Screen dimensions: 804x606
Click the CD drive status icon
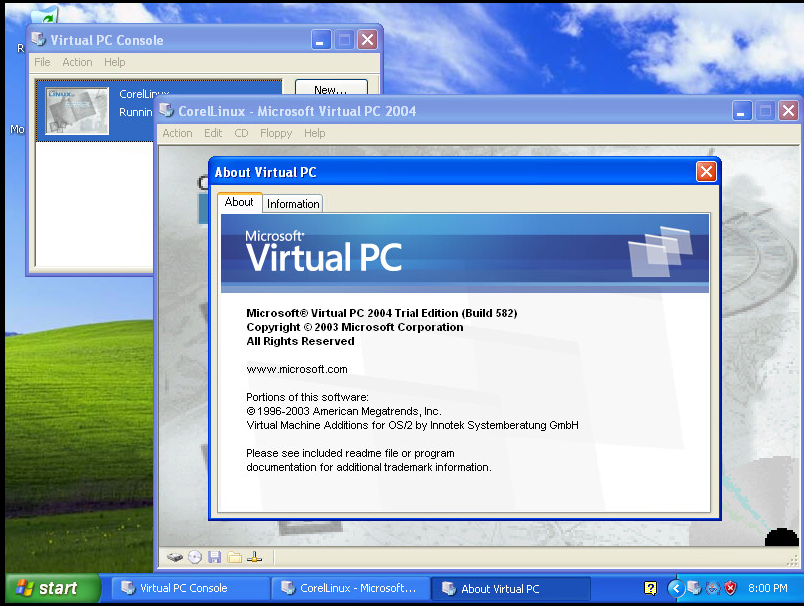pyautogui.click(x=195, y=557)
